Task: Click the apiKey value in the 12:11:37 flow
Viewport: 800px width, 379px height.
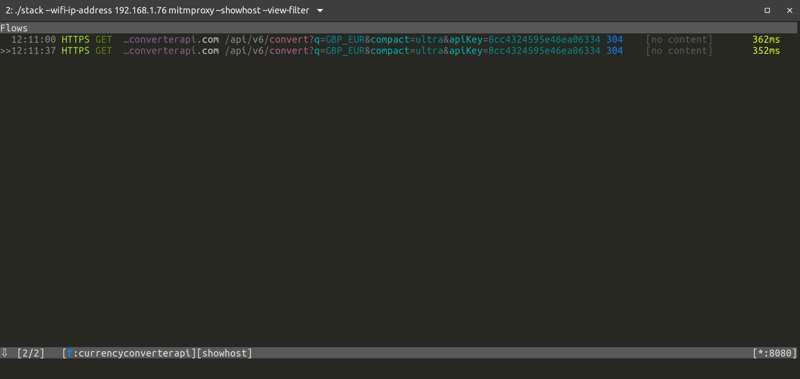Action: pos(544,50)
